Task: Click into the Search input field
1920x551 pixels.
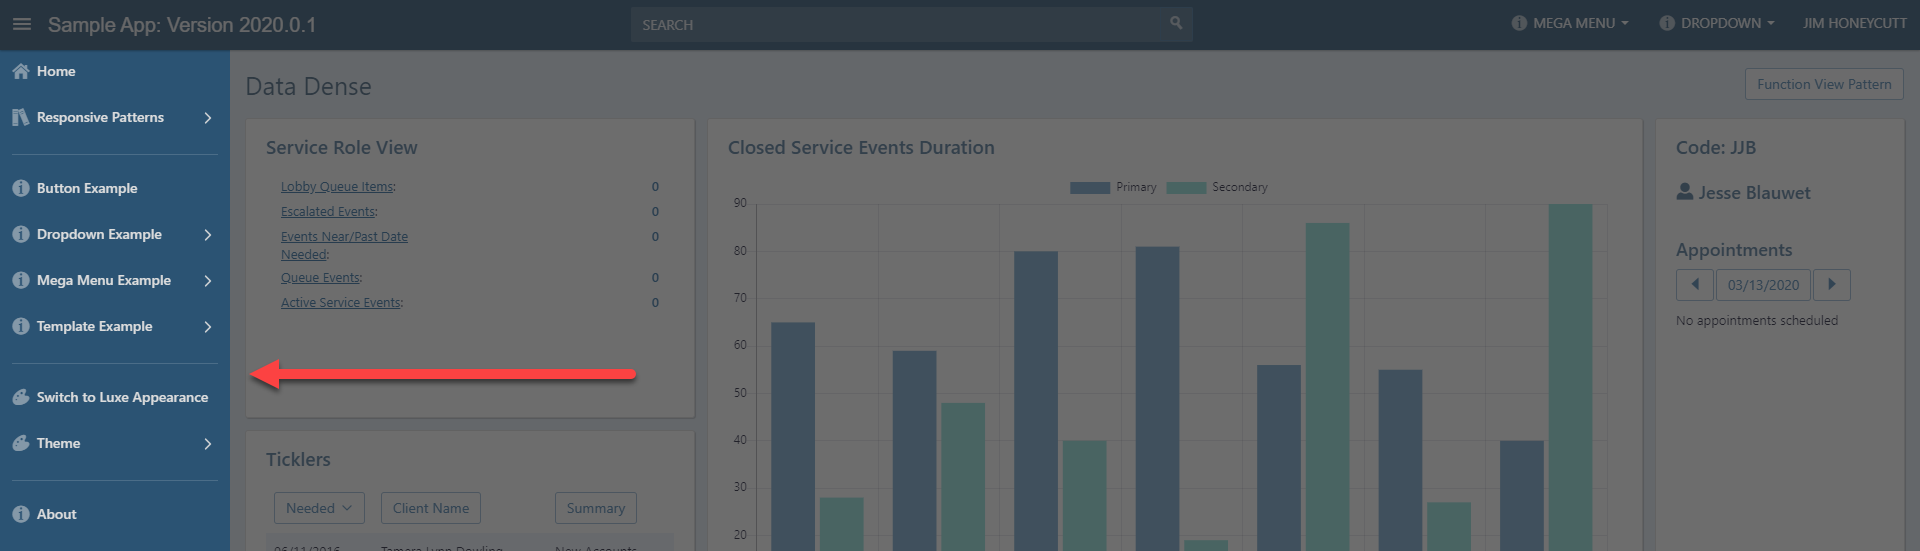Action: tap(900, 24)
